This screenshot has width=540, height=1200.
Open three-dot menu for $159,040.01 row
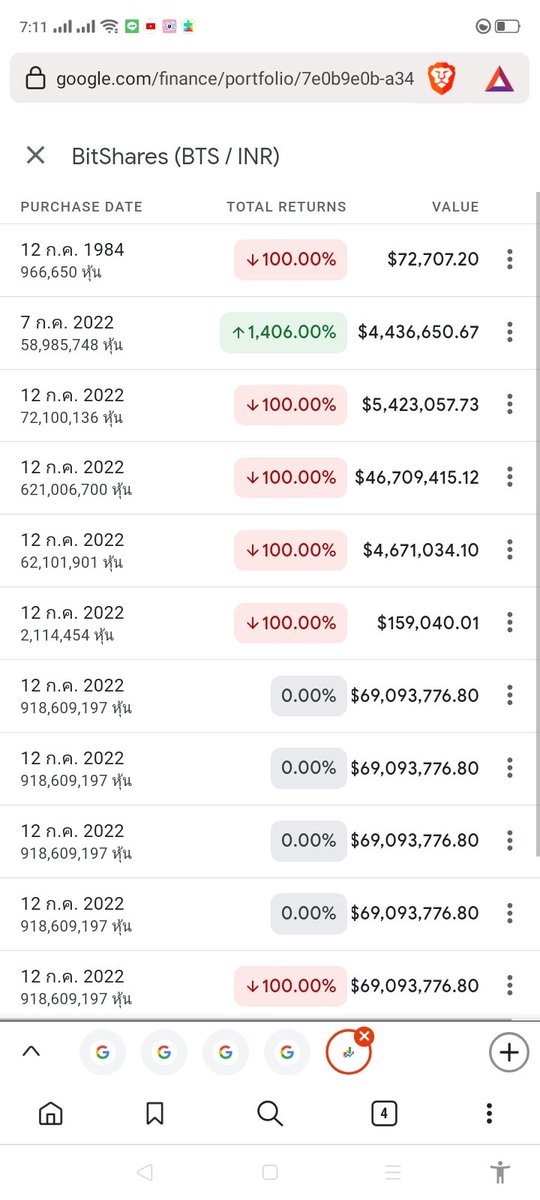click(510, 622)
